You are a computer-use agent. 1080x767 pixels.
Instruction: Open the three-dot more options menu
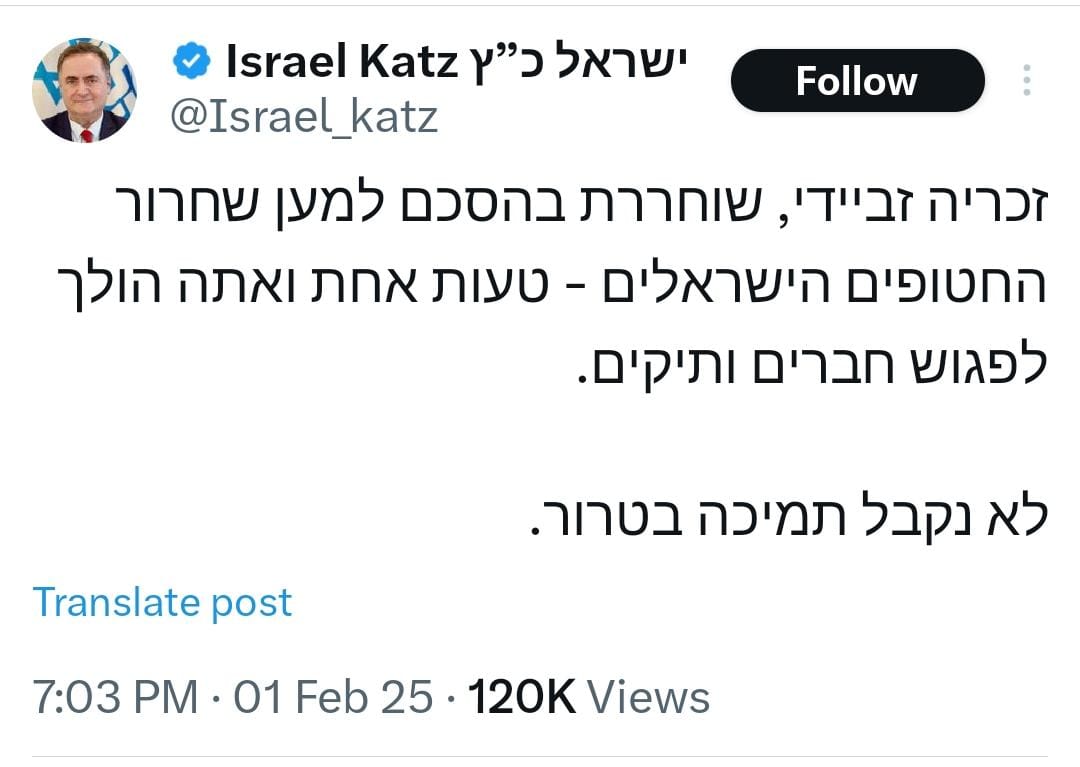[x=1026, y=81]
